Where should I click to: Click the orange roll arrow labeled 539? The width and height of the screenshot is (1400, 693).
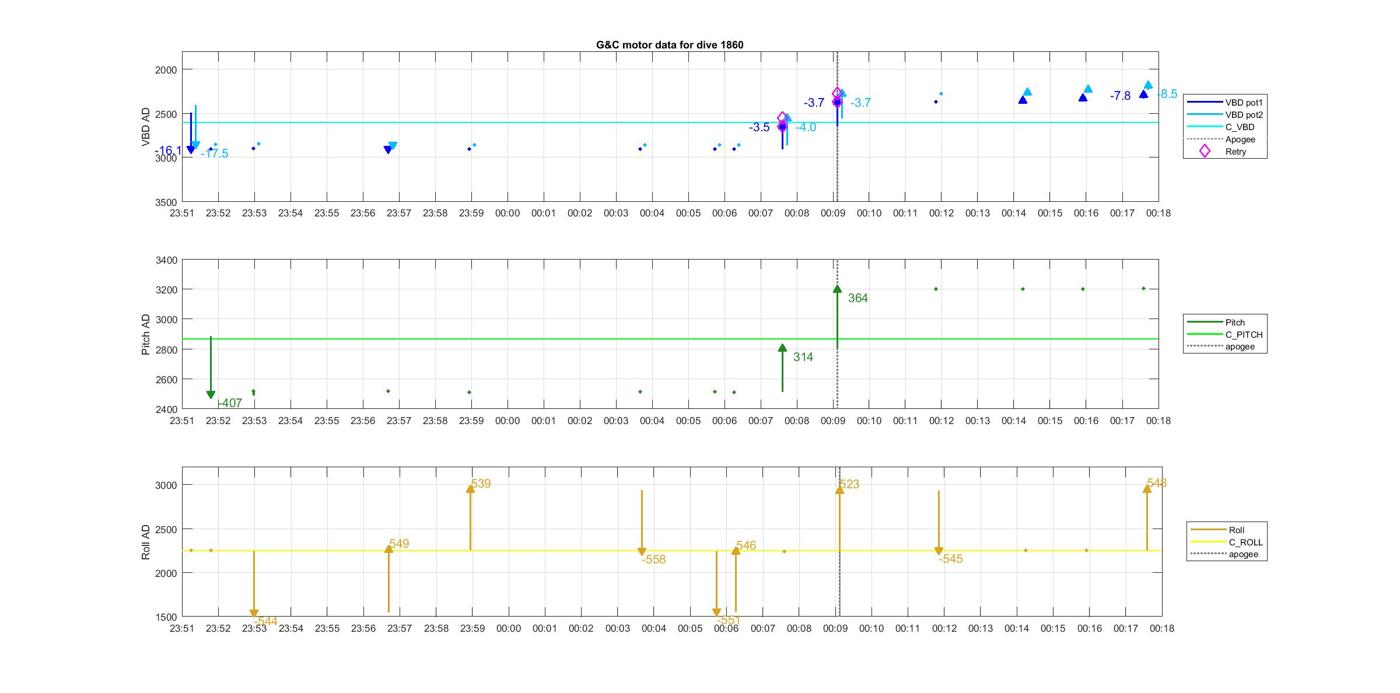470,517
